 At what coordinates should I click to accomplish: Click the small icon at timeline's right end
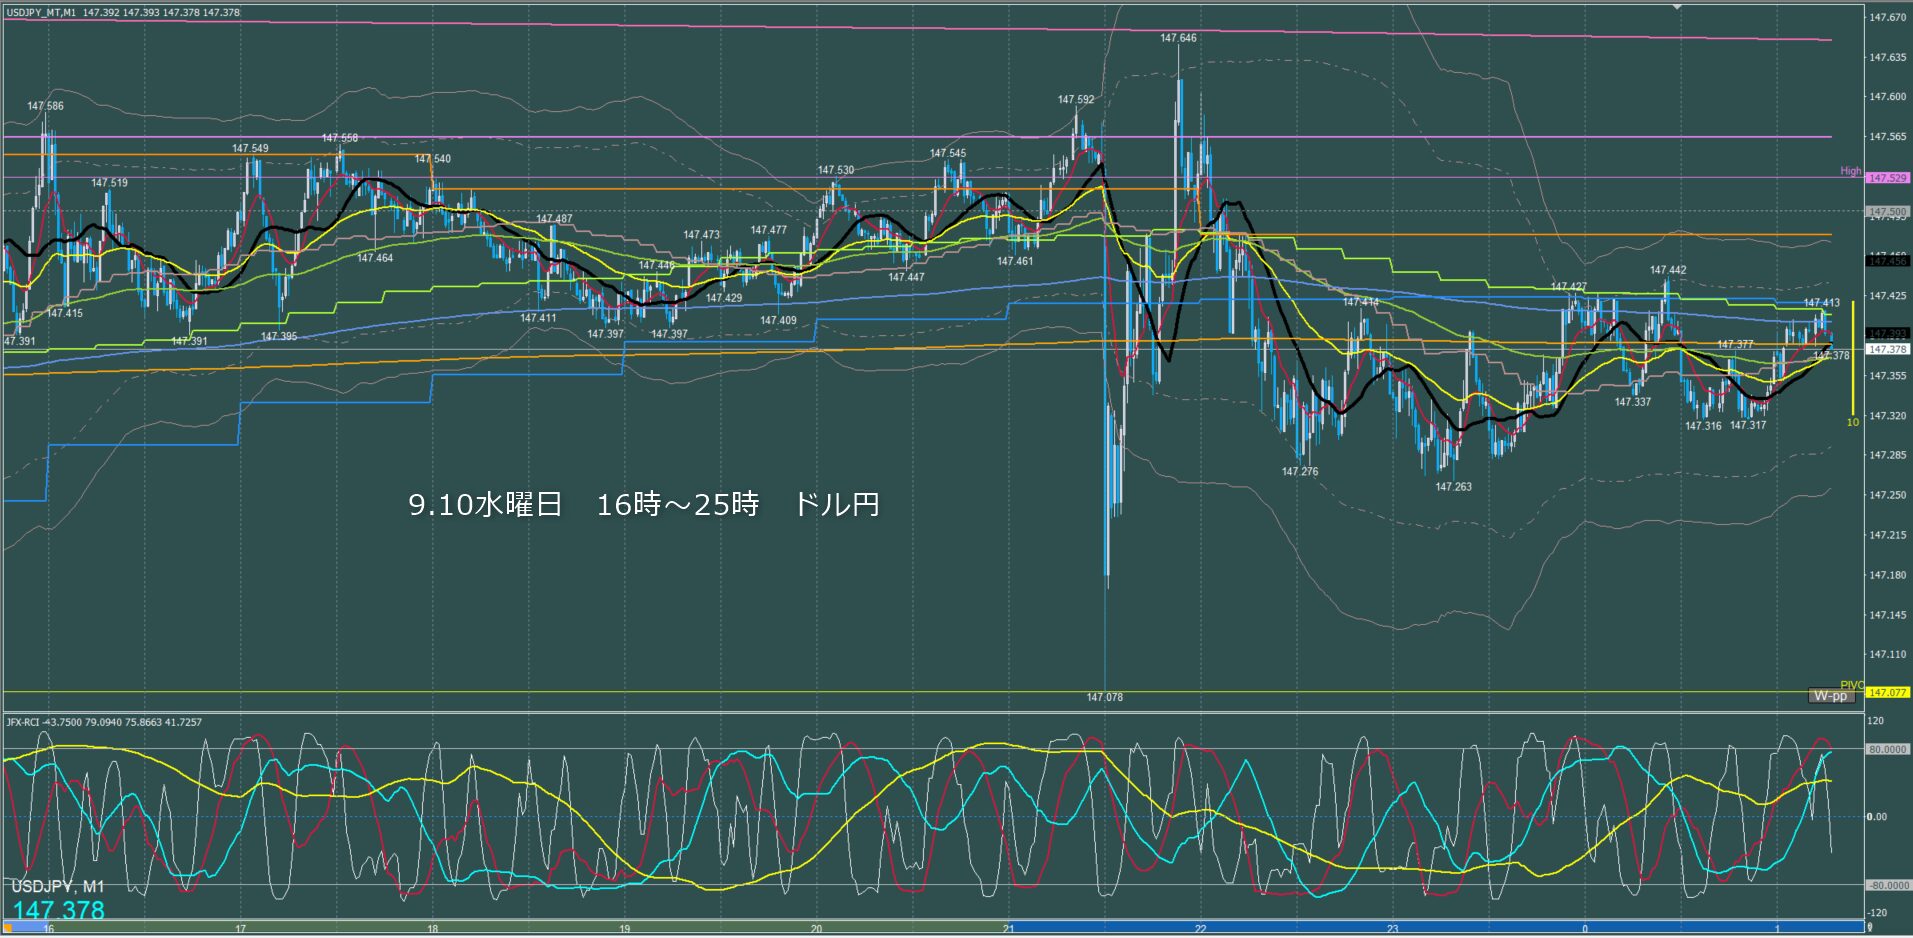tap(1869, 929)
